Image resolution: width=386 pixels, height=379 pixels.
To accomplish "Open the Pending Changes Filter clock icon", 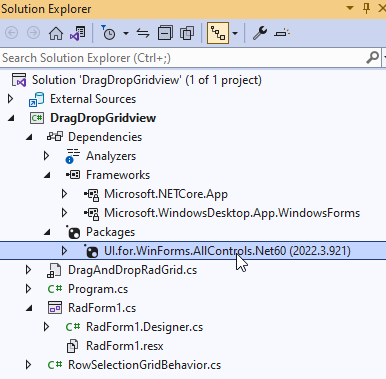I will tap(108, 33).
